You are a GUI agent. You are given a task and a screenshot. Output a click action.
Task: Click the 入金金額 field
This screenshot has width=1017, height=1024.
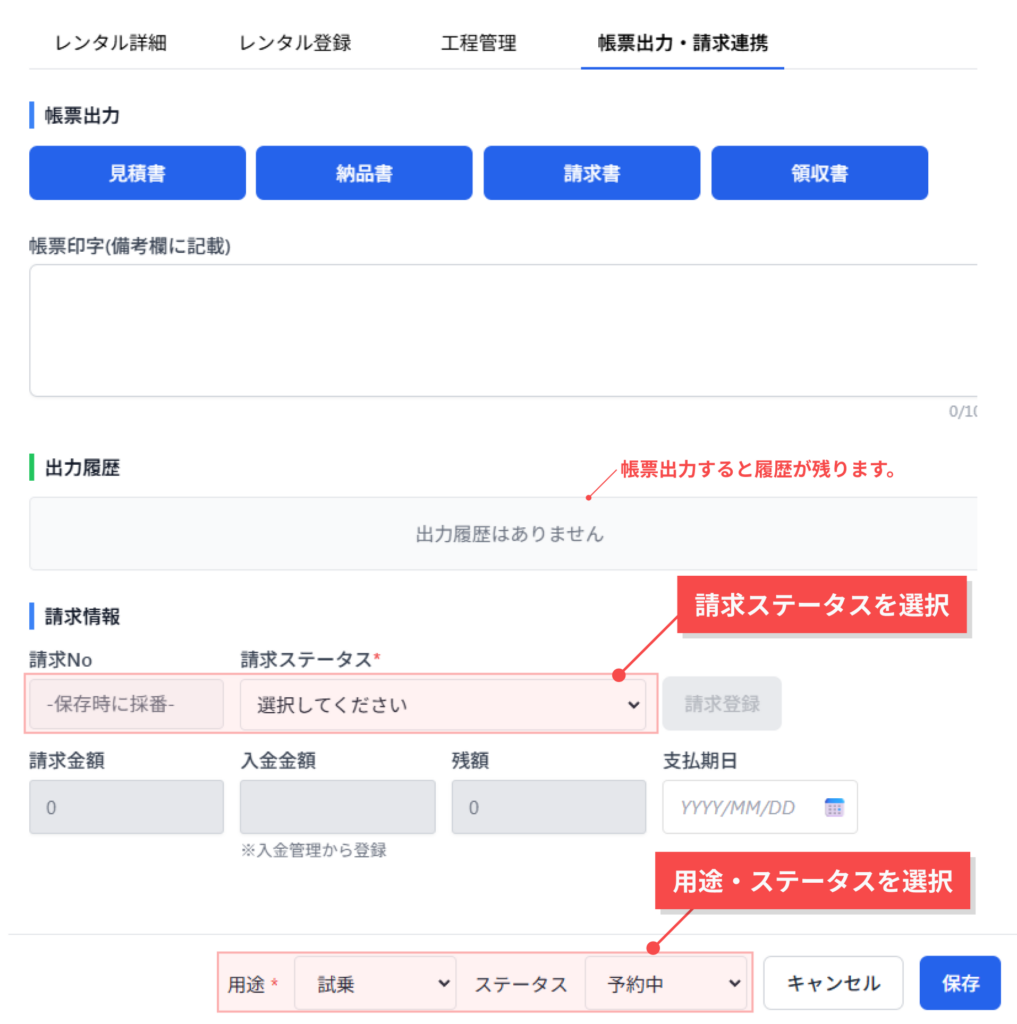[x=337, y=807]
